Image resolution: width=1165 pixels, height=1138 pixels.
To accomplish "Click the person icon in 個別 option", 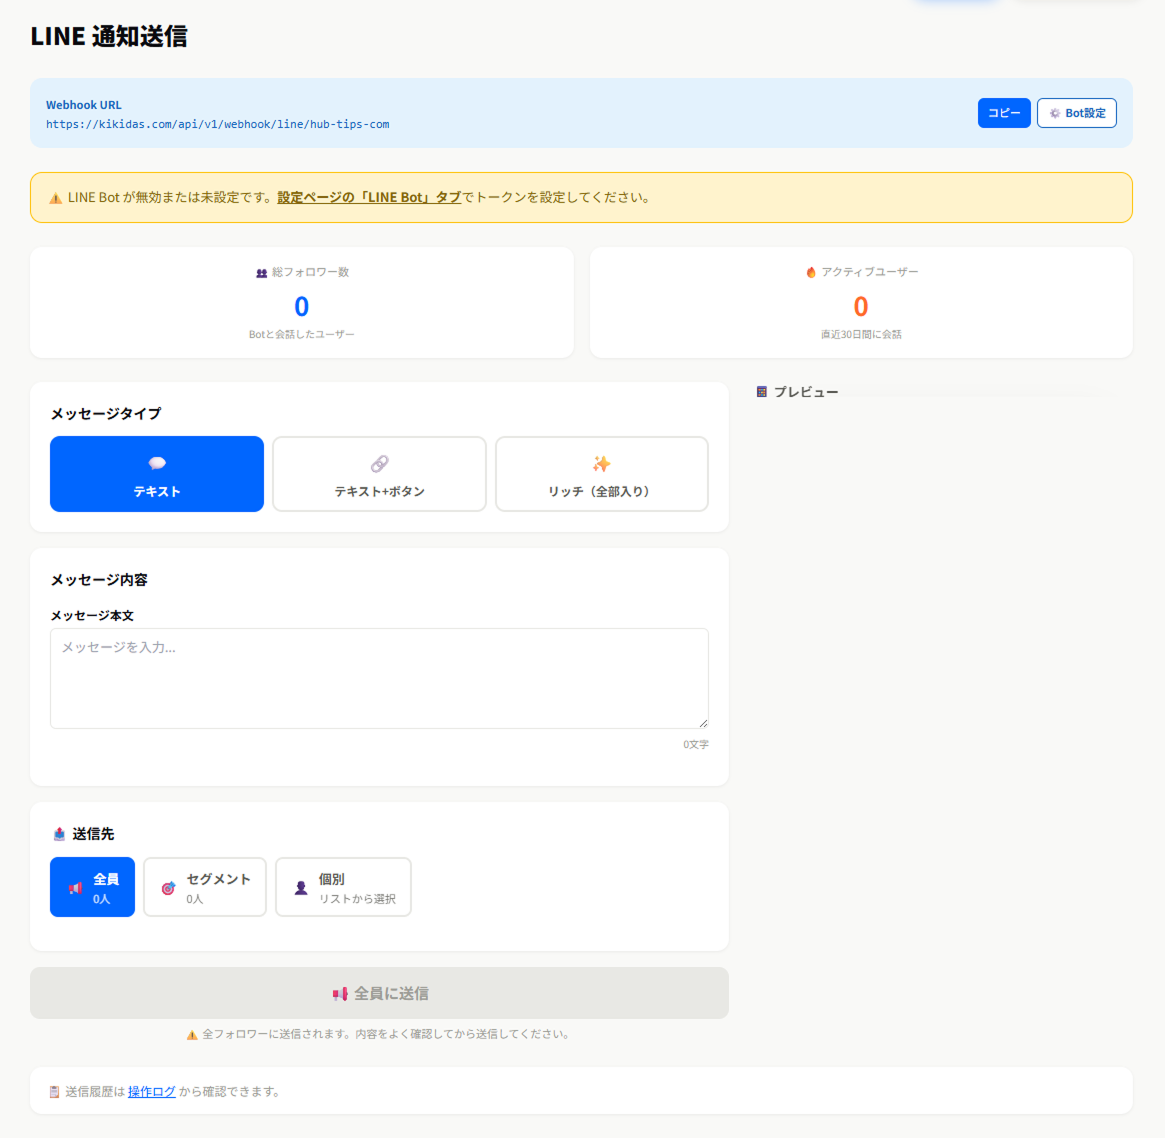I will (301, 888).
